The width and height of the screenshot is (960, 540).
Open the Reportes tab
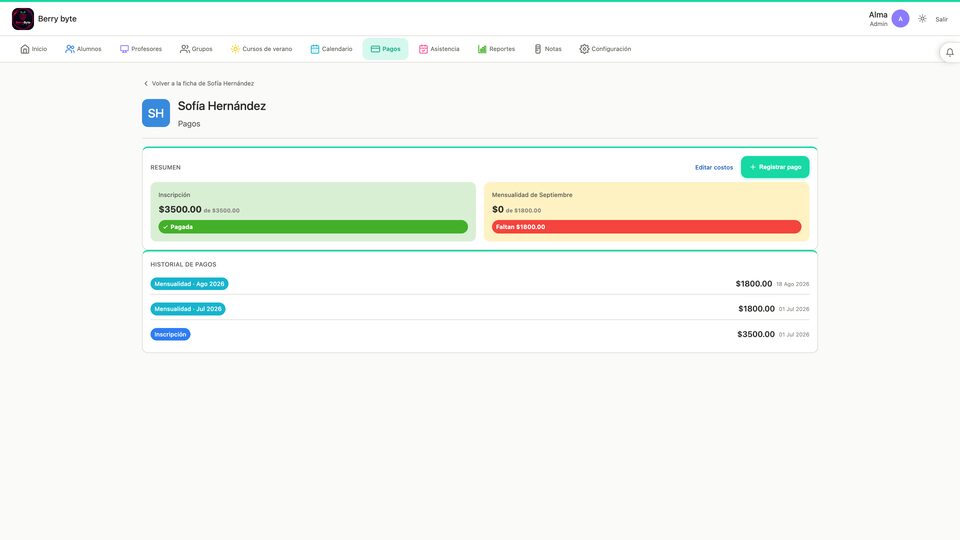point(497,49)
